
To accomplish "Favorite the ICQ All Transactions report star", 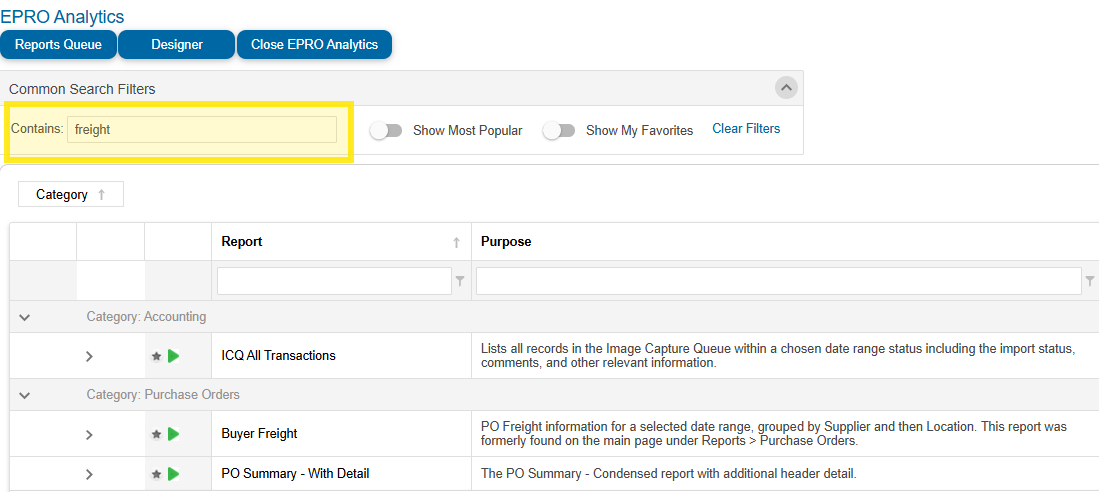I will [x=156, y=356].
